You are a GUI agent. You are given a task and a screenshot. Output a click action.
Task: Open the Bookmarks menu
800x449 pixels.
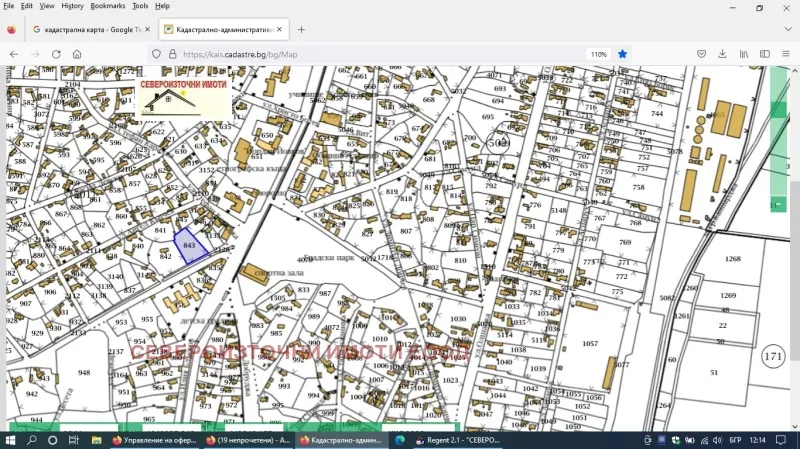pos(108,6)
